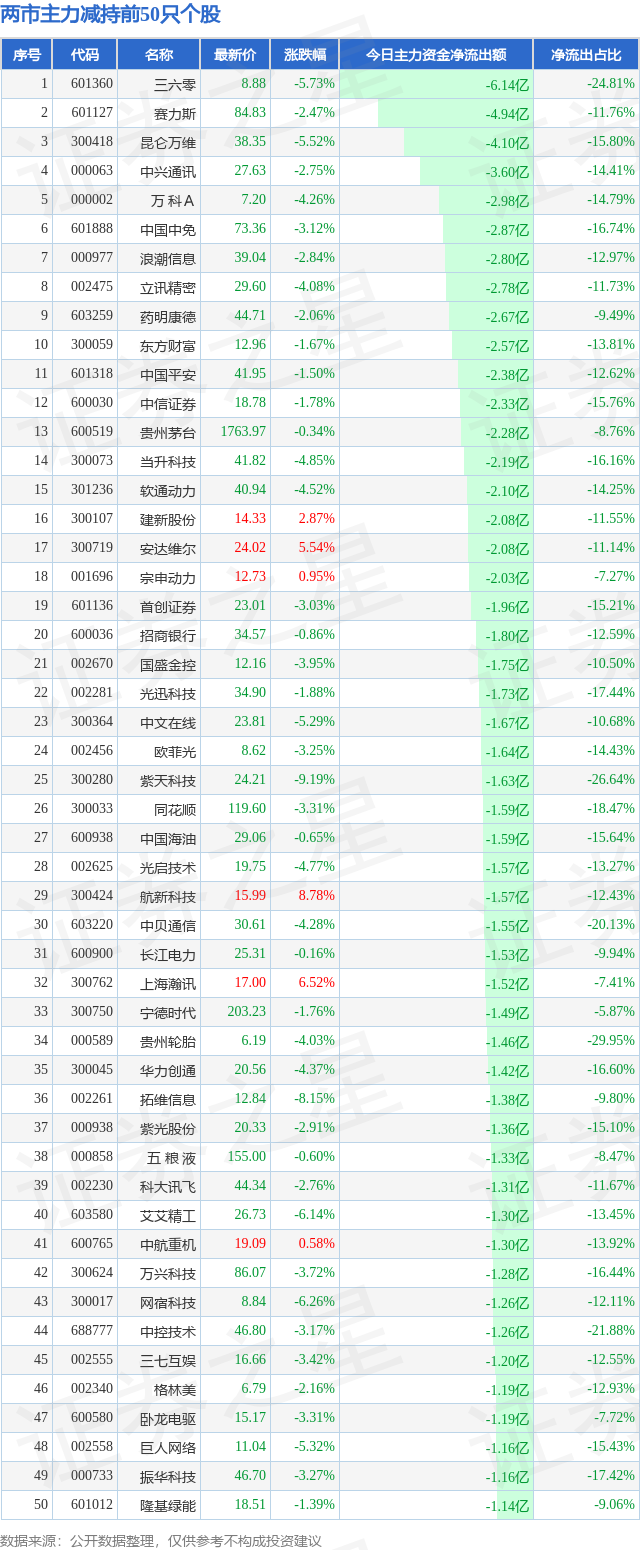Viewport: 640px width, 1550px height.
Task: Click stock code 688777
Action: click(x=92, y=1331)
